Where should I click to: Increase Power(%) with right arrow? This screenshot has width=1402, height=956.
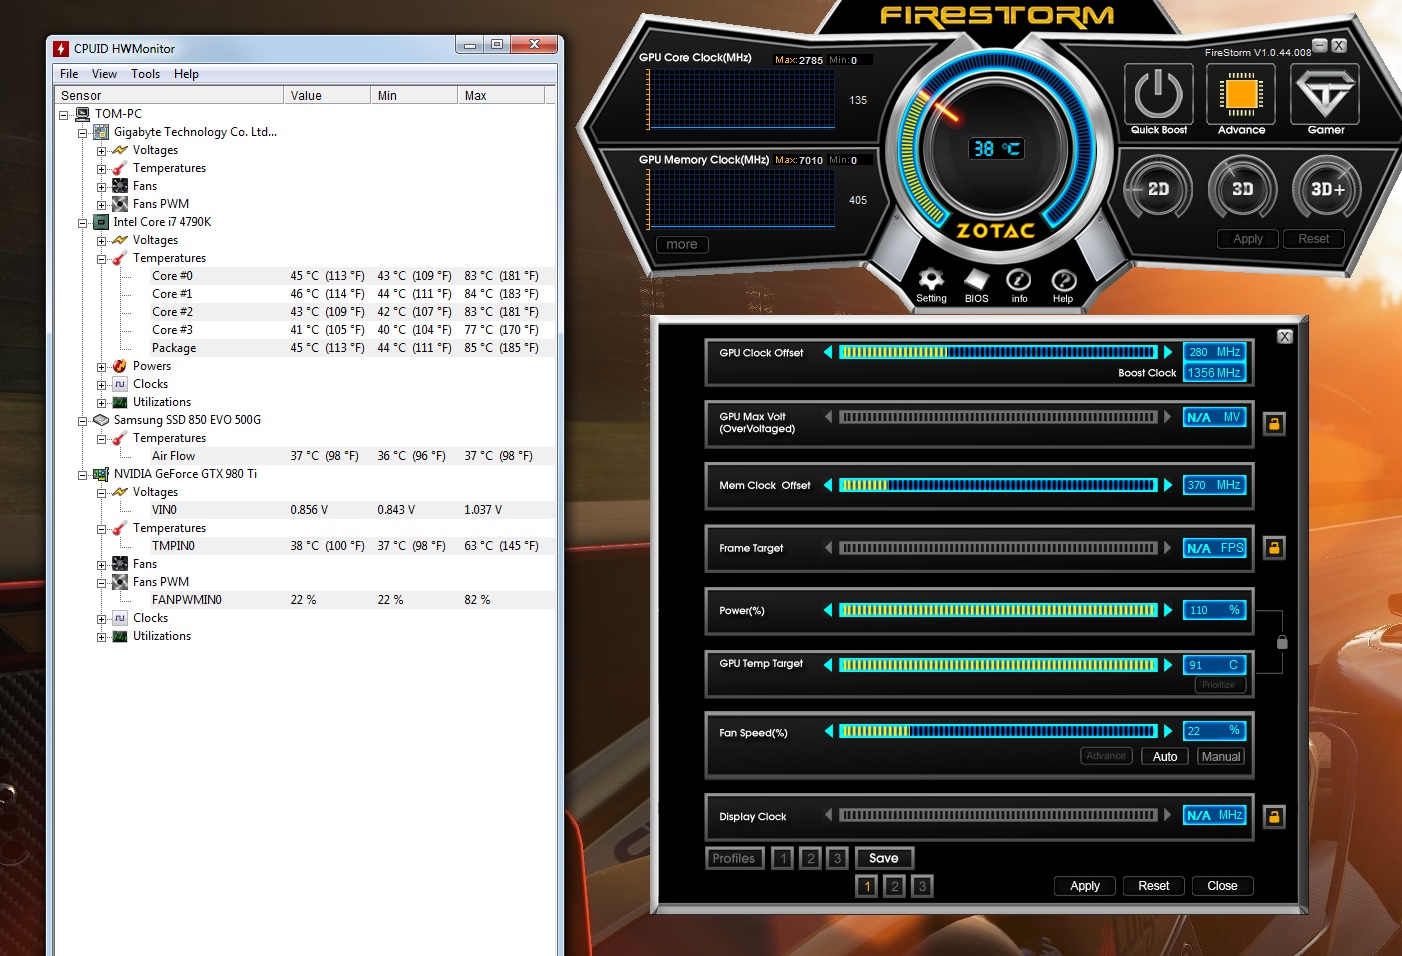1167,610
